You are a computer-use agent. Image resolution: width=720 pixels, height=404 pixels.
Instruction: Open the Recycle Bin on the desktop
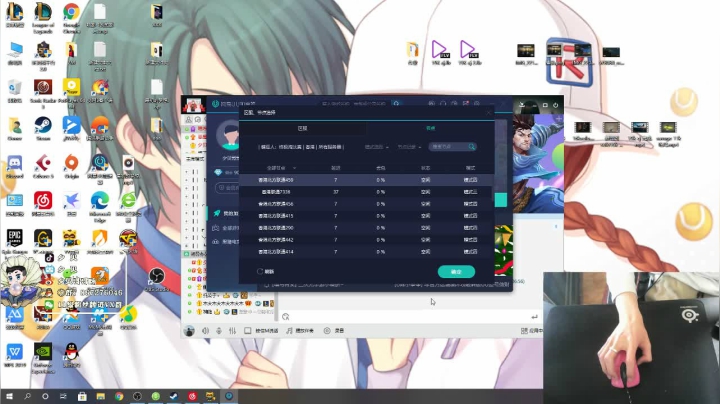pyautogui.click(x=15, y=90)
